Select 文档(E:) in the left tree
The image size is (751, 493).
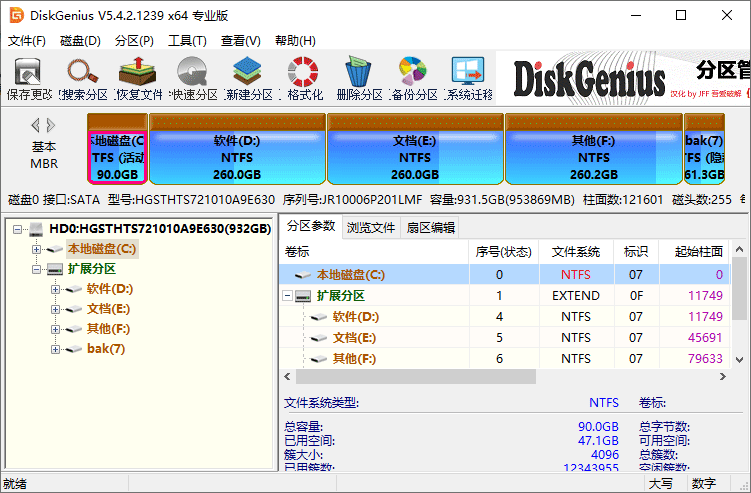point(108,309)
